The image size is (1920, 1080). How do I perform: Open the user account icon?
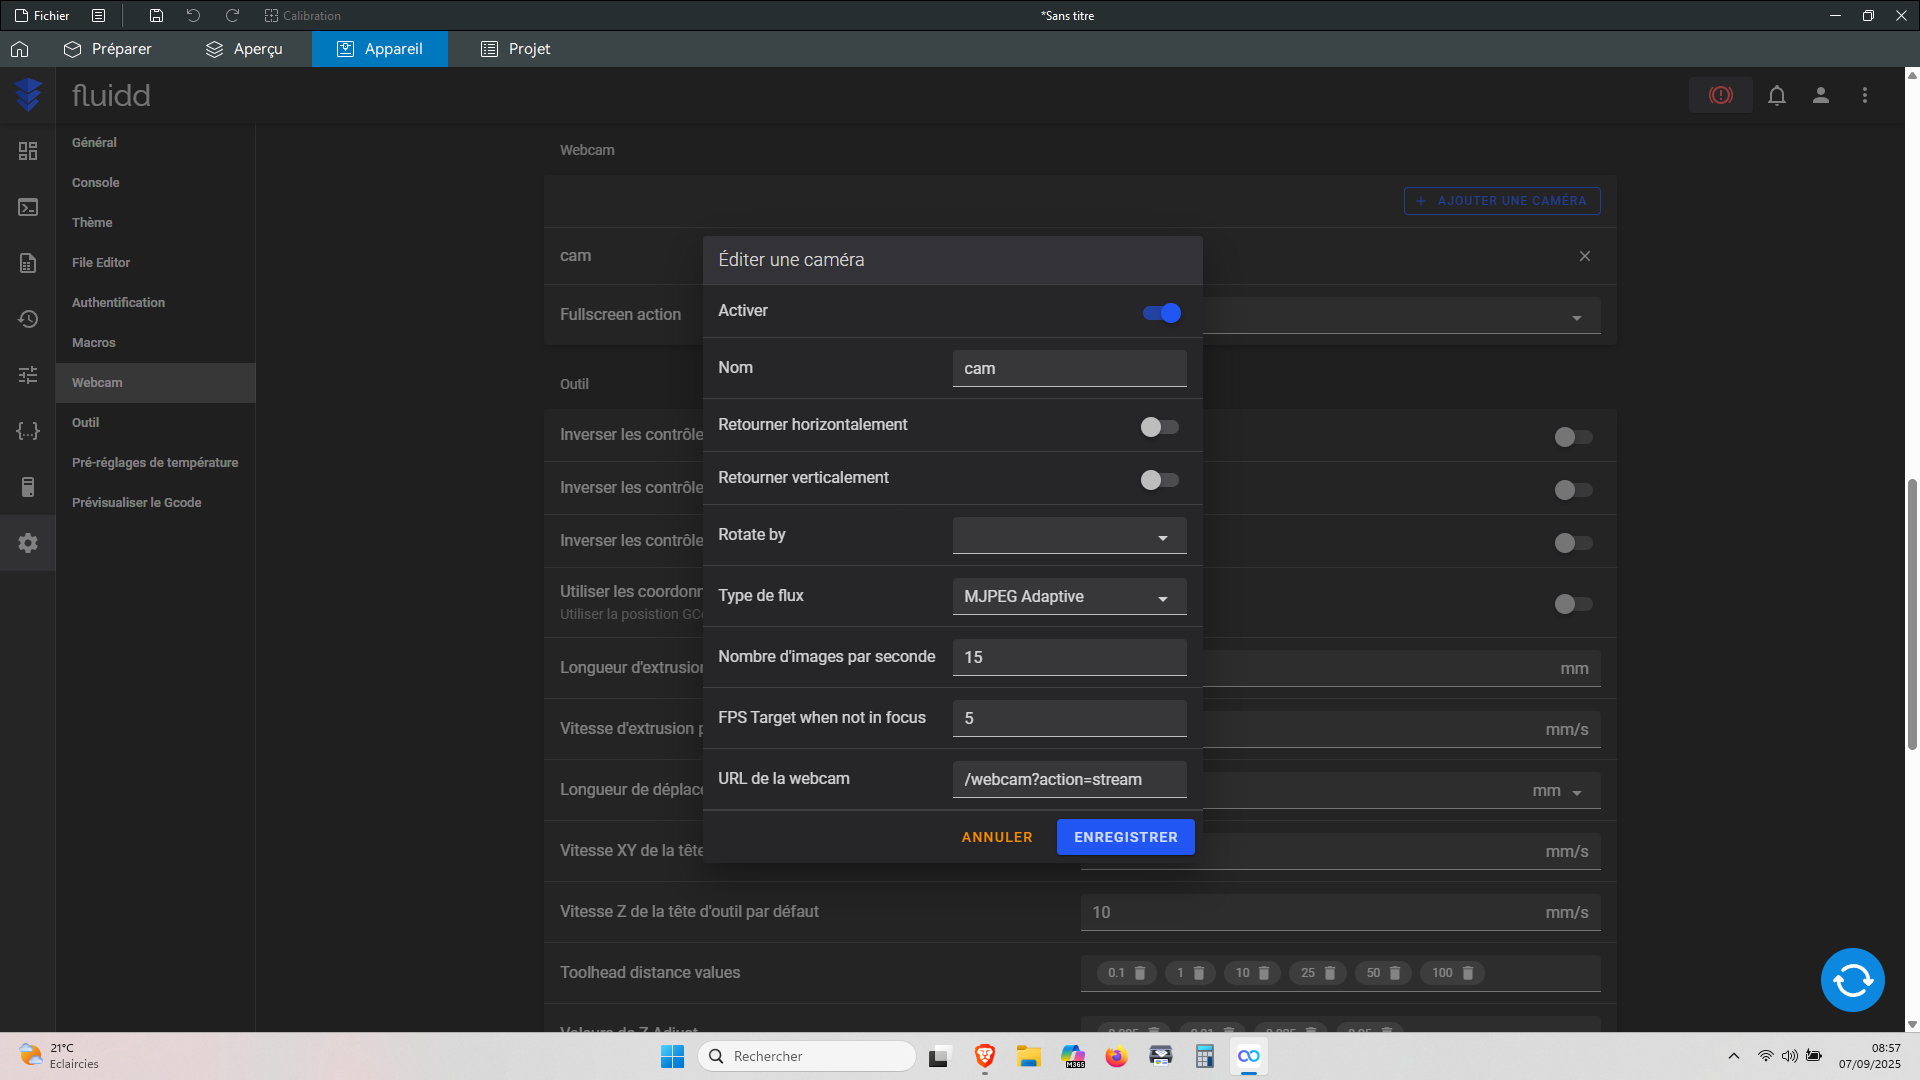pos(1821,95)
